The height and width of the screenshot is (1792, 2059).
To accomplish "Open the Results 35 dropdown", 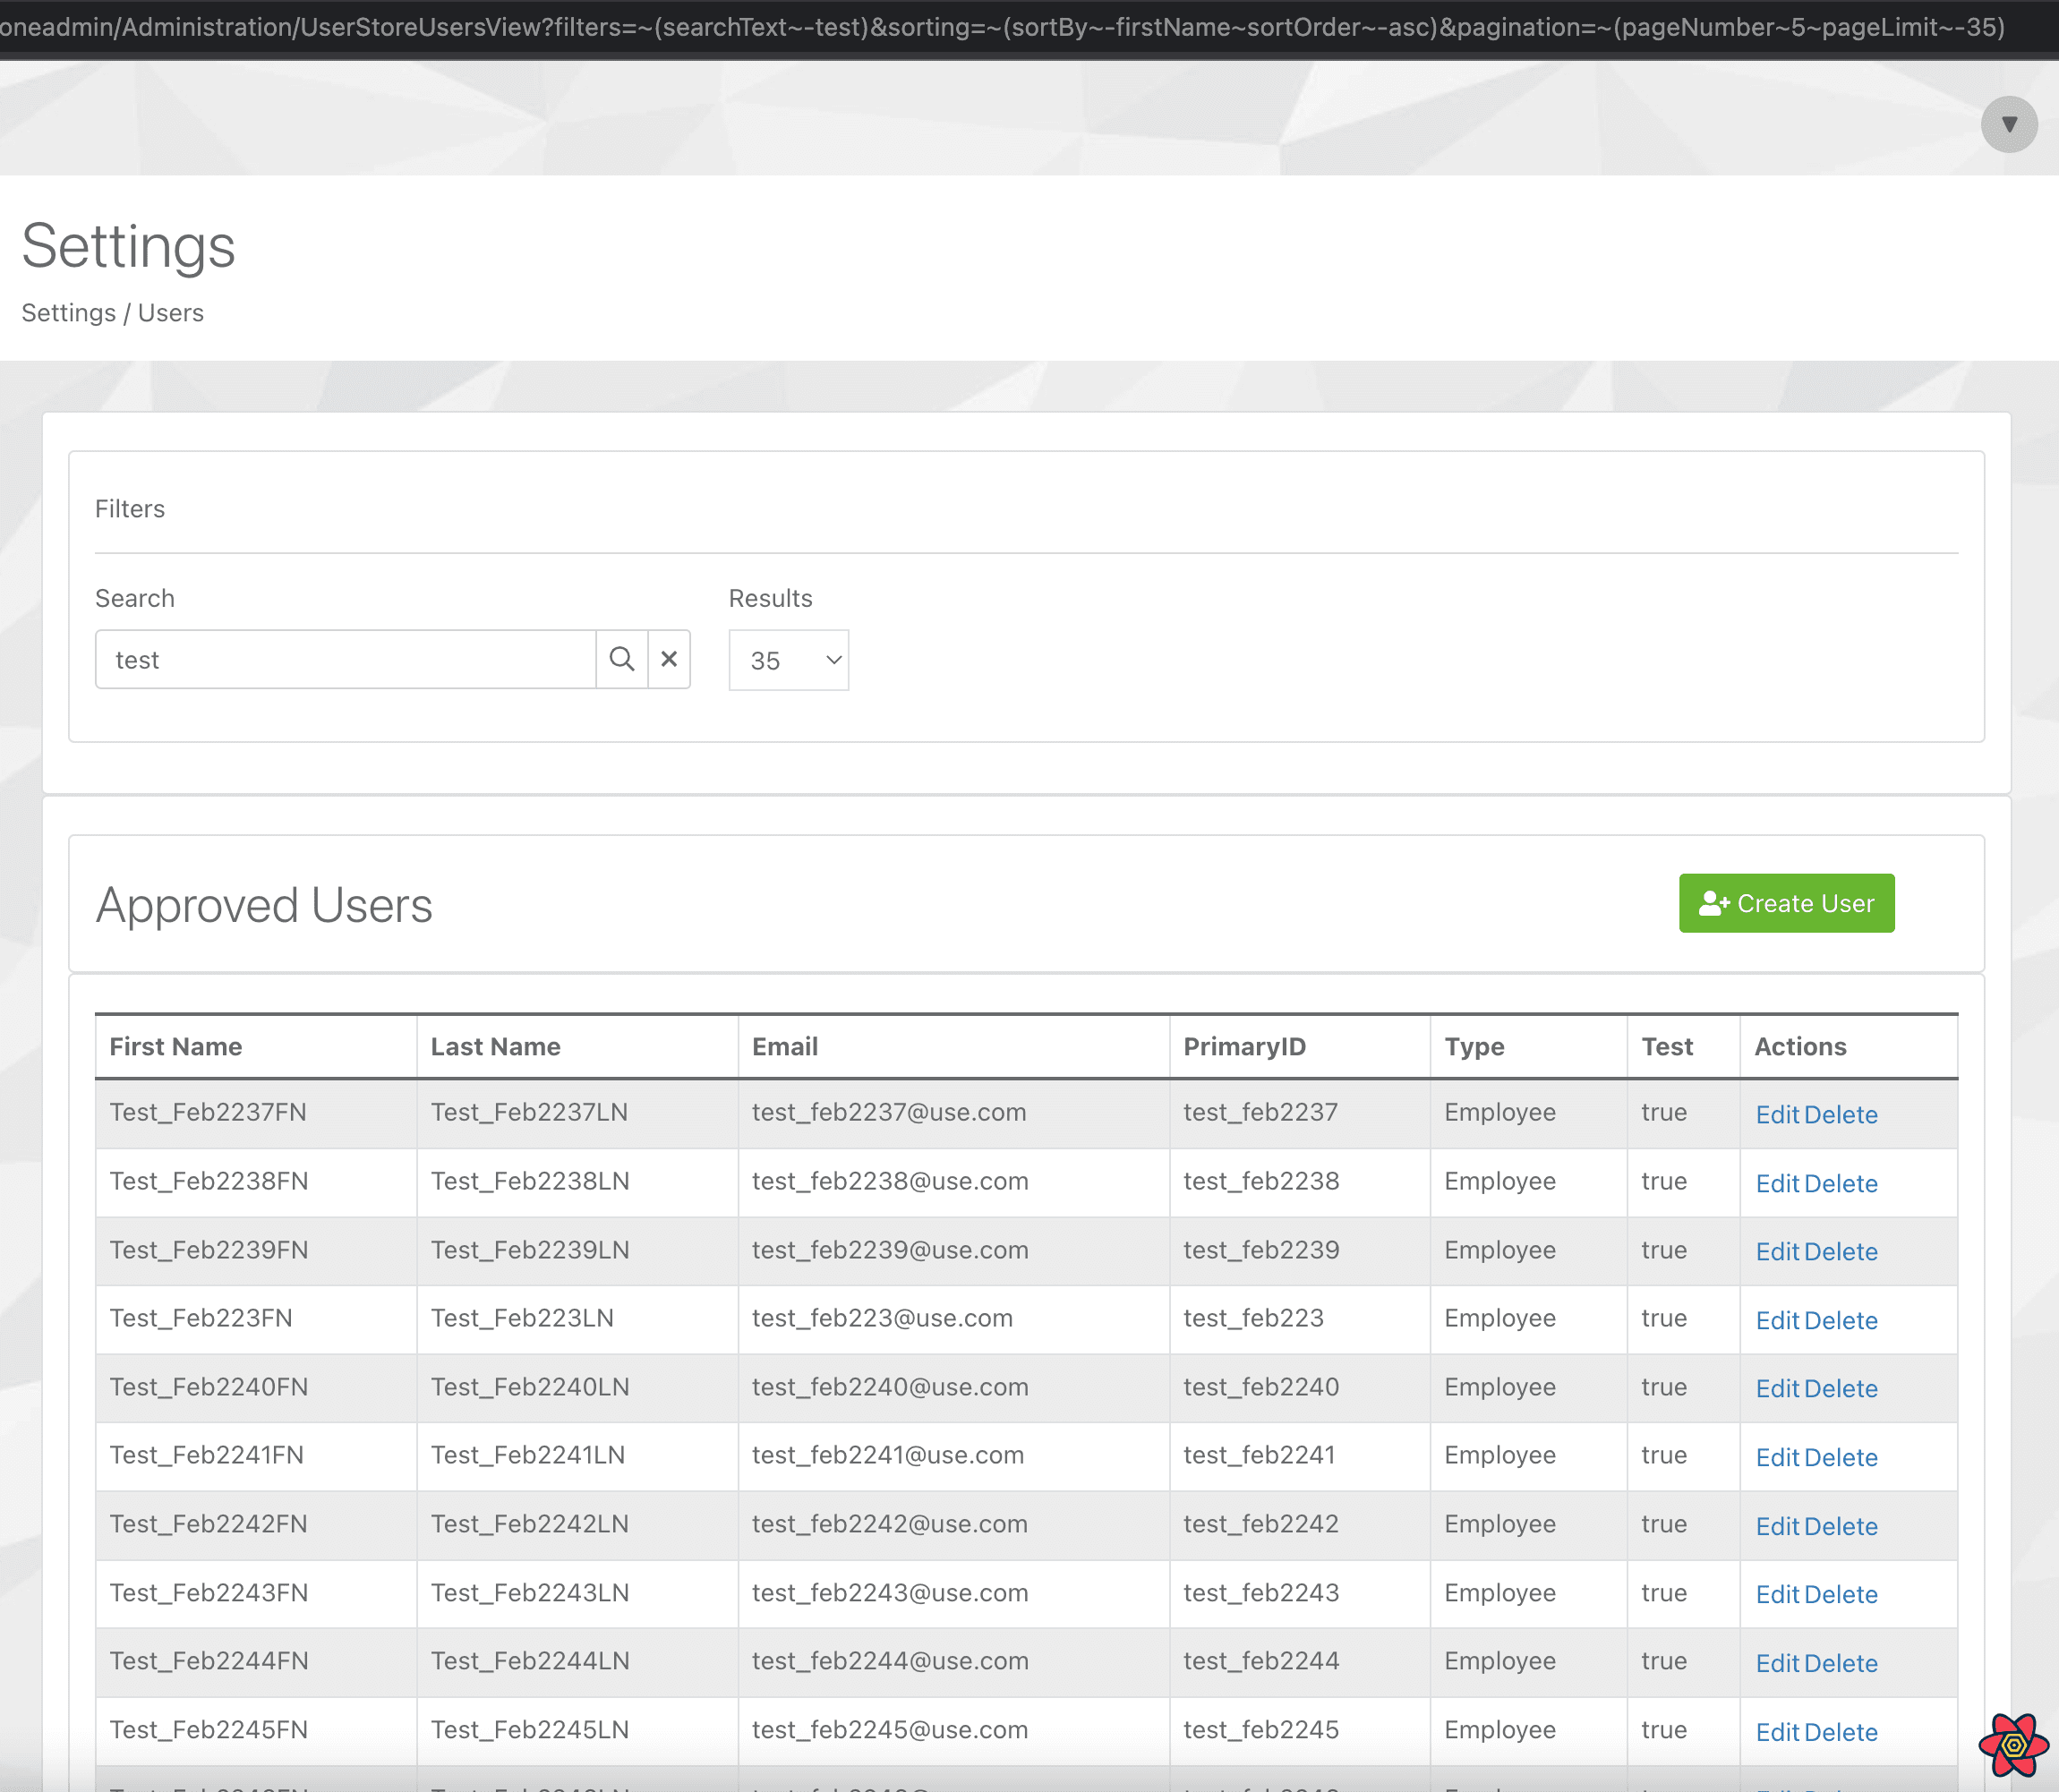I will point(788,660).
